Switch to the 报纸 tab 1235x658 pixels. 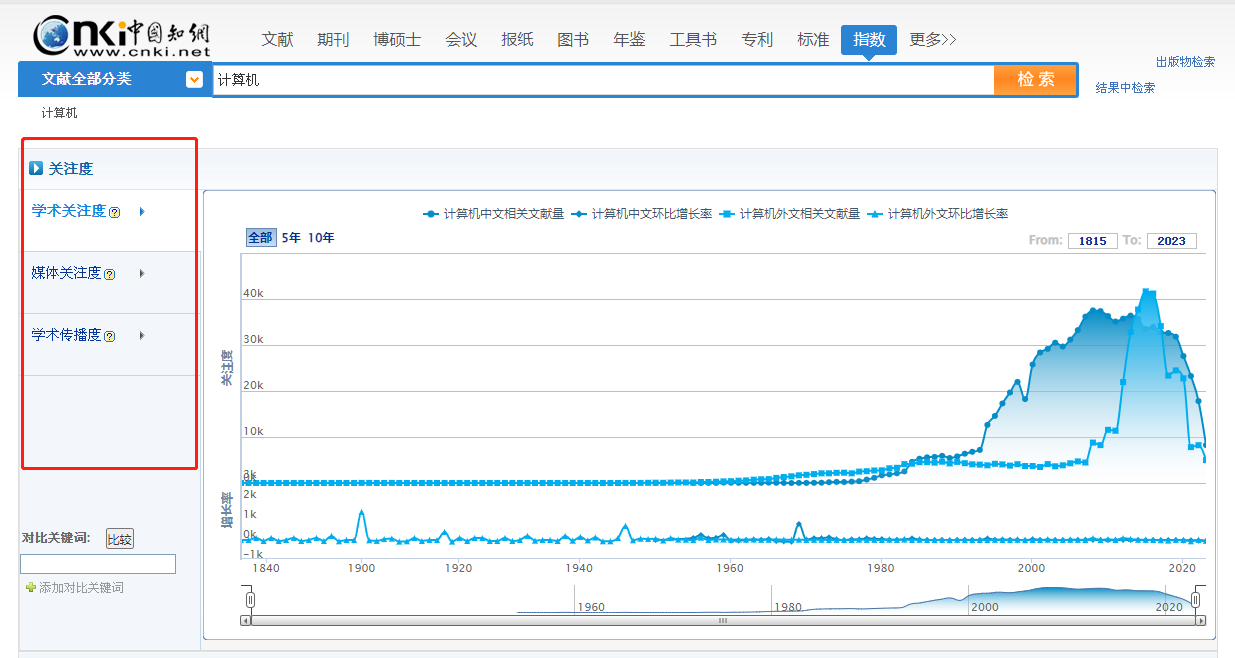tap(517, 40)
